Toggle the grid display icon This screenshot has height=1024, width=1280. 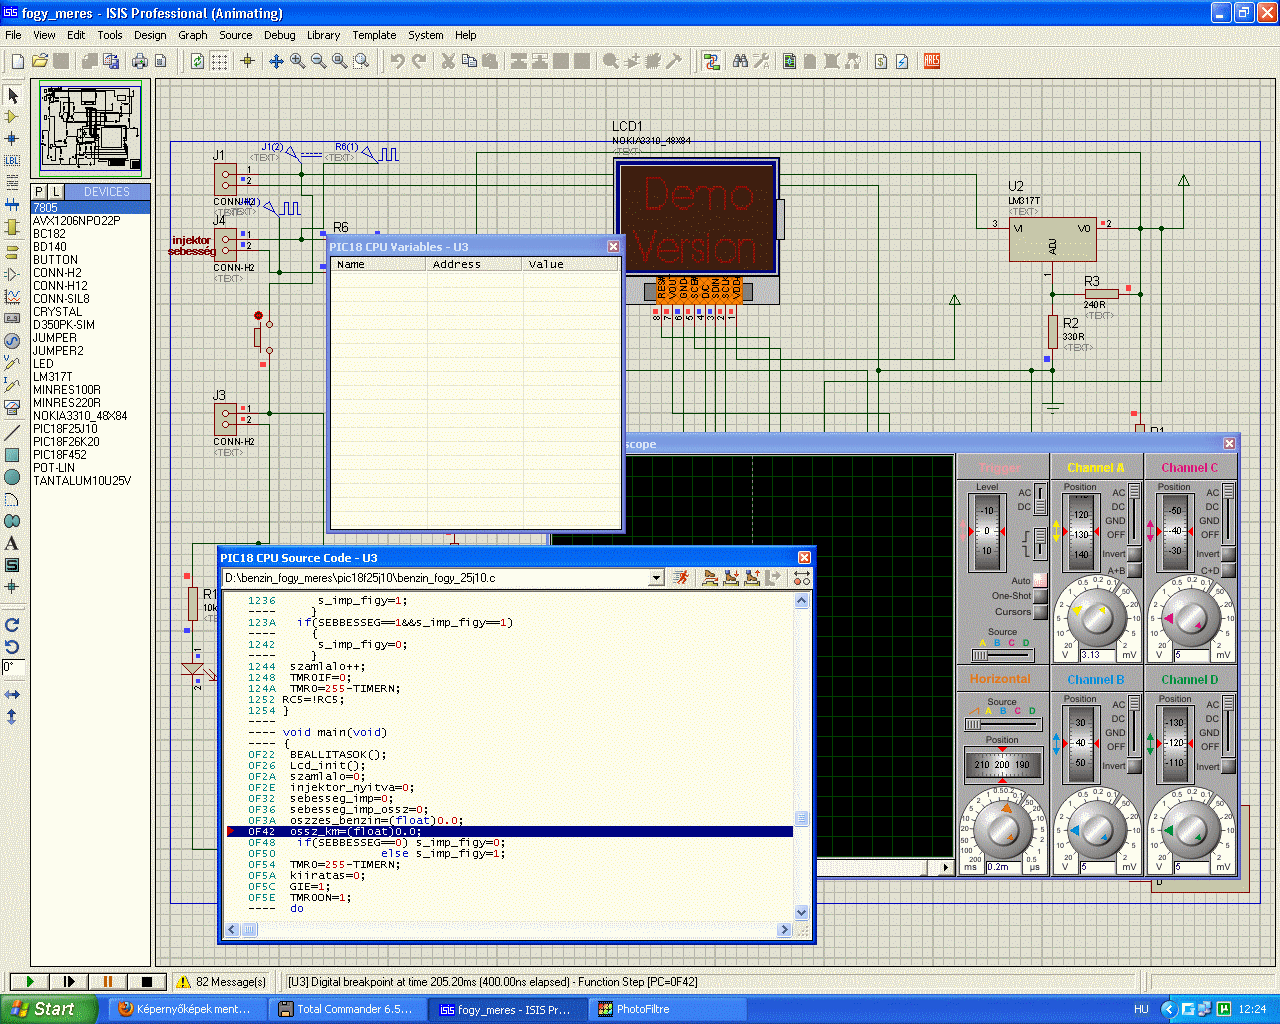219,61
